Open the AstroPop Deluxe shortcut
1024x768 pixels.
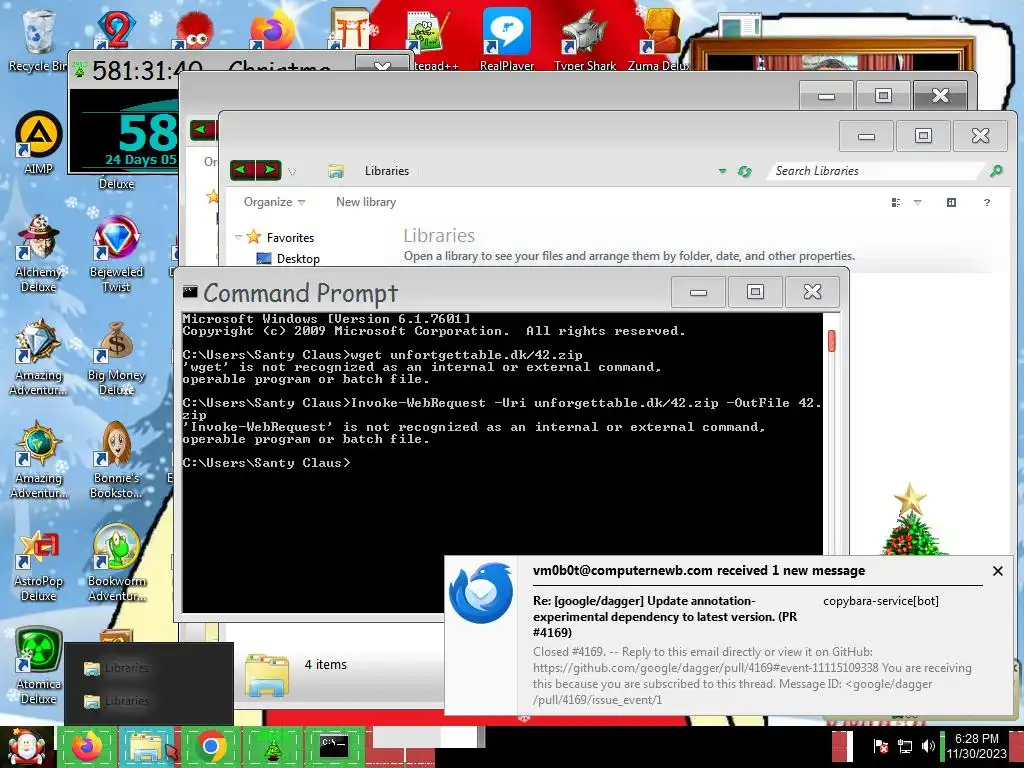(x=38, y=564)
